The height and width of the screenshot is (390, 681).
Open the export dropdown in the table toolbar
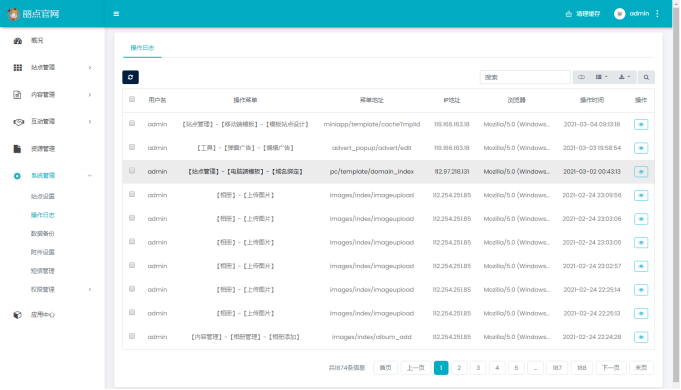[625, 77]
